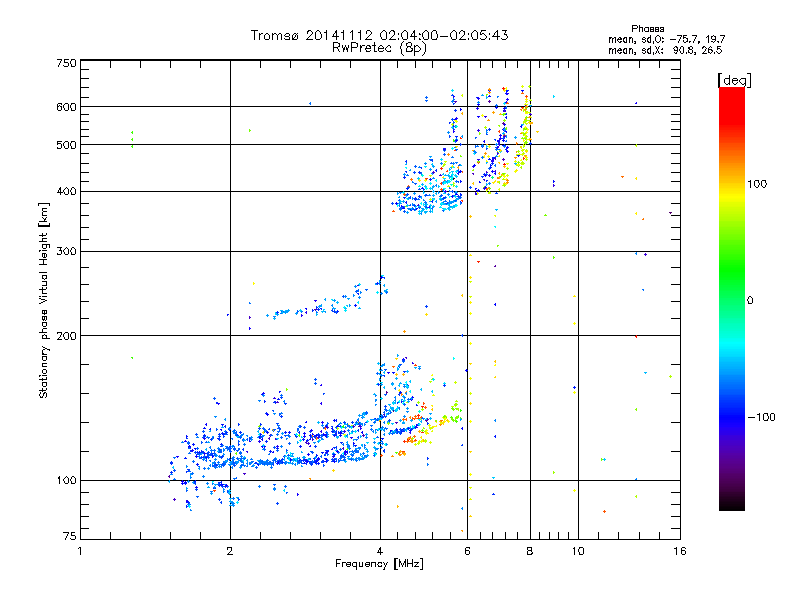Screen dimensions: 800x600
Task: Click the '[deg]' unit label above the colorbar
Action: point(734,80)
